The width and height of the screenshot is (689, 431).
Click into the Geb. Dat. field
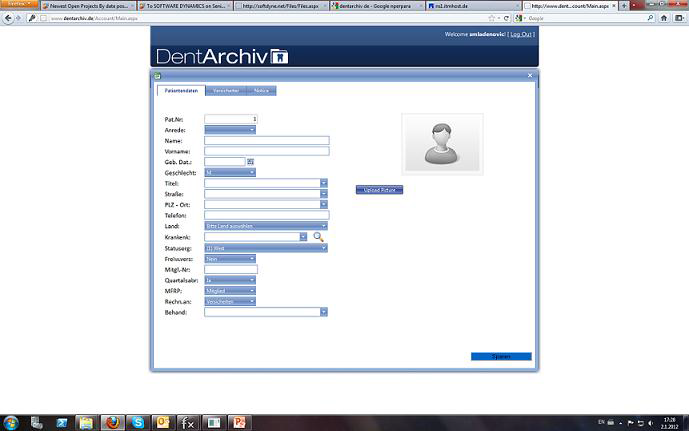(225, 162)
